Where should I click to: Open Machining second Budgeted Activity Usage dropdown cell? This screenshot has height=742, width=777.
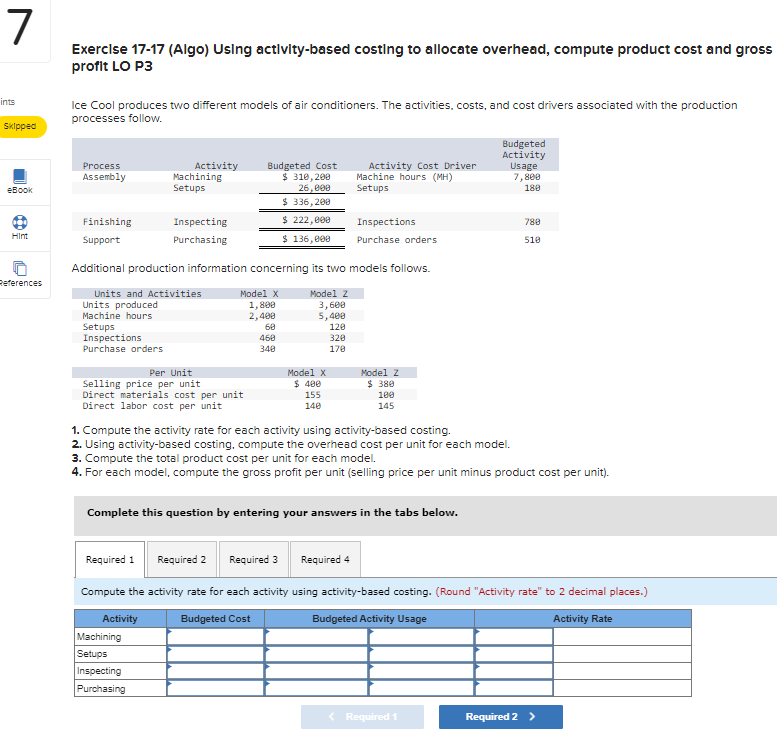pyautogui.click(x=422, y=636)
